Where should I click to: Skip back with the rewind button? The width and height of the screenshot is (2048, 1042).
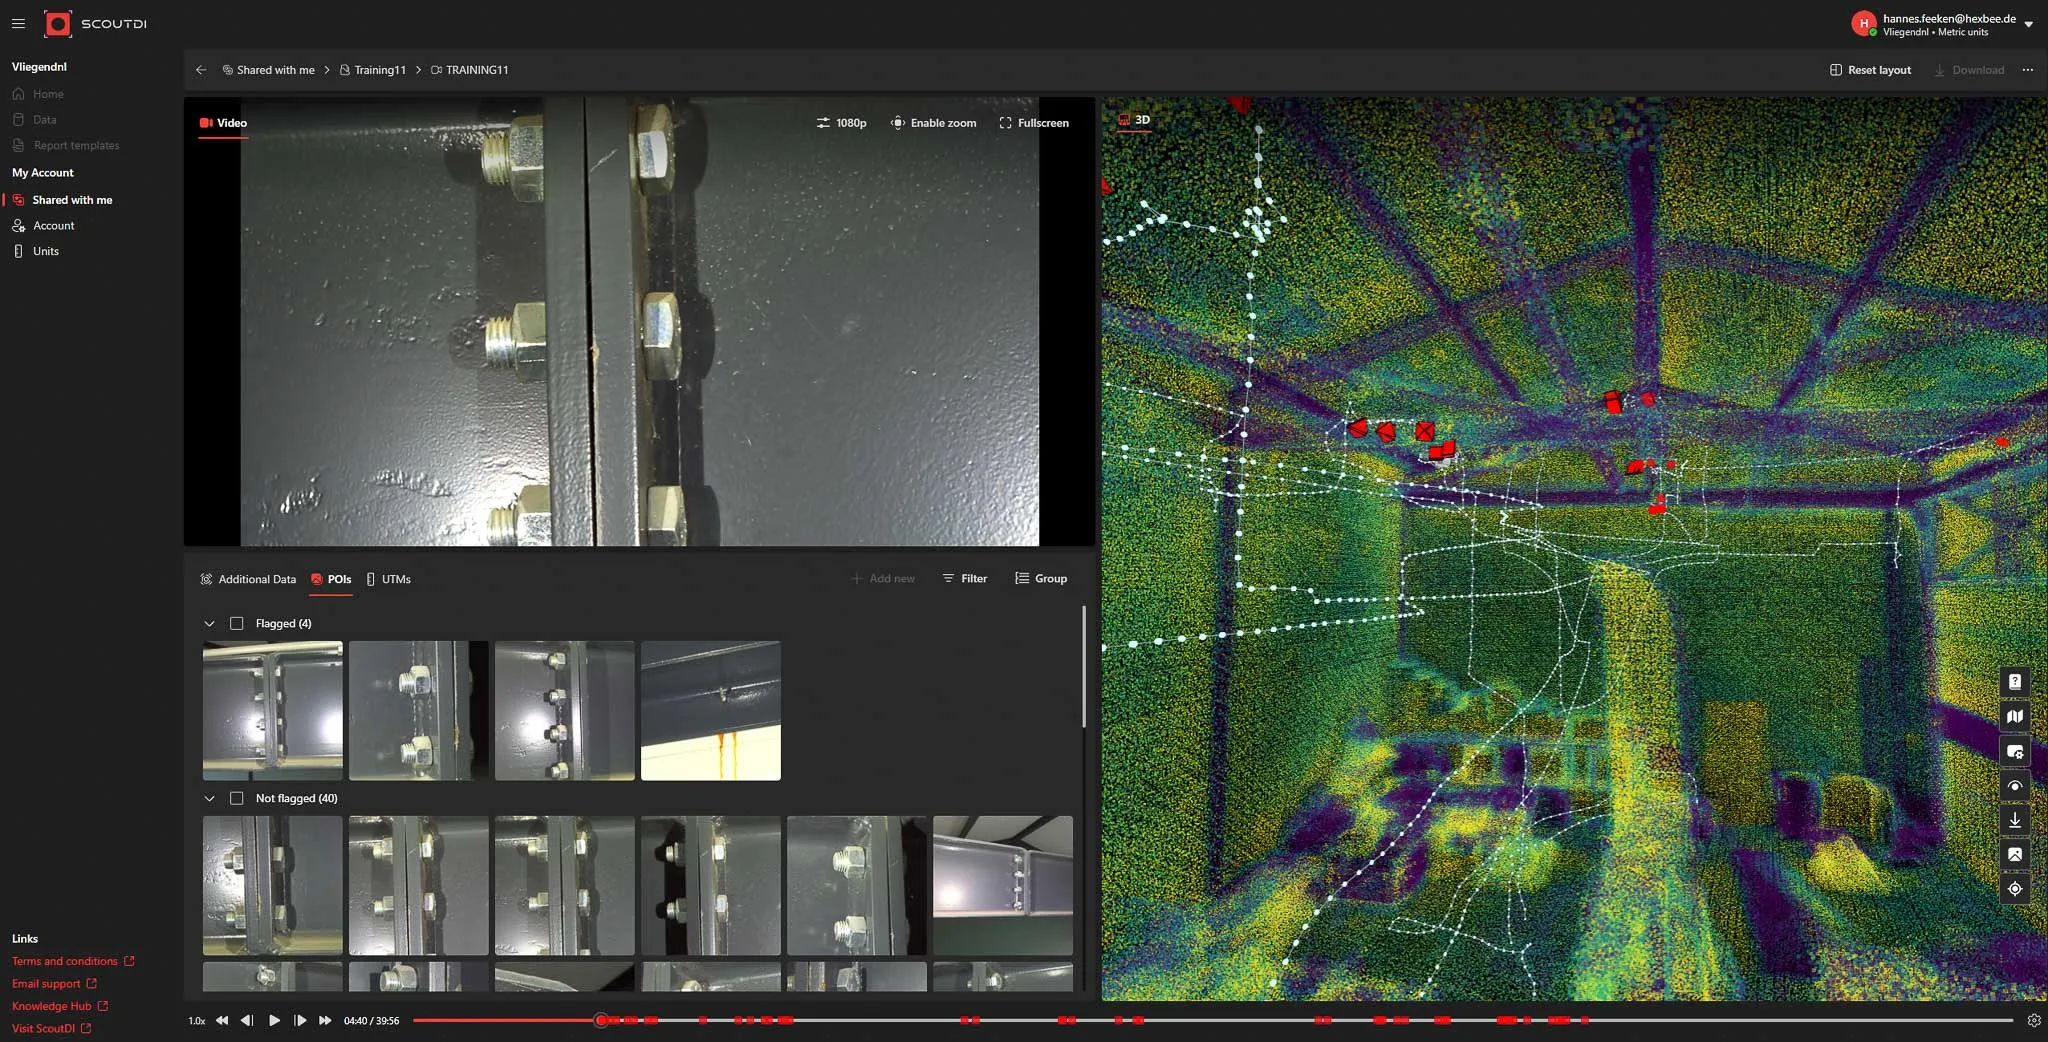tap(222, 1021)
